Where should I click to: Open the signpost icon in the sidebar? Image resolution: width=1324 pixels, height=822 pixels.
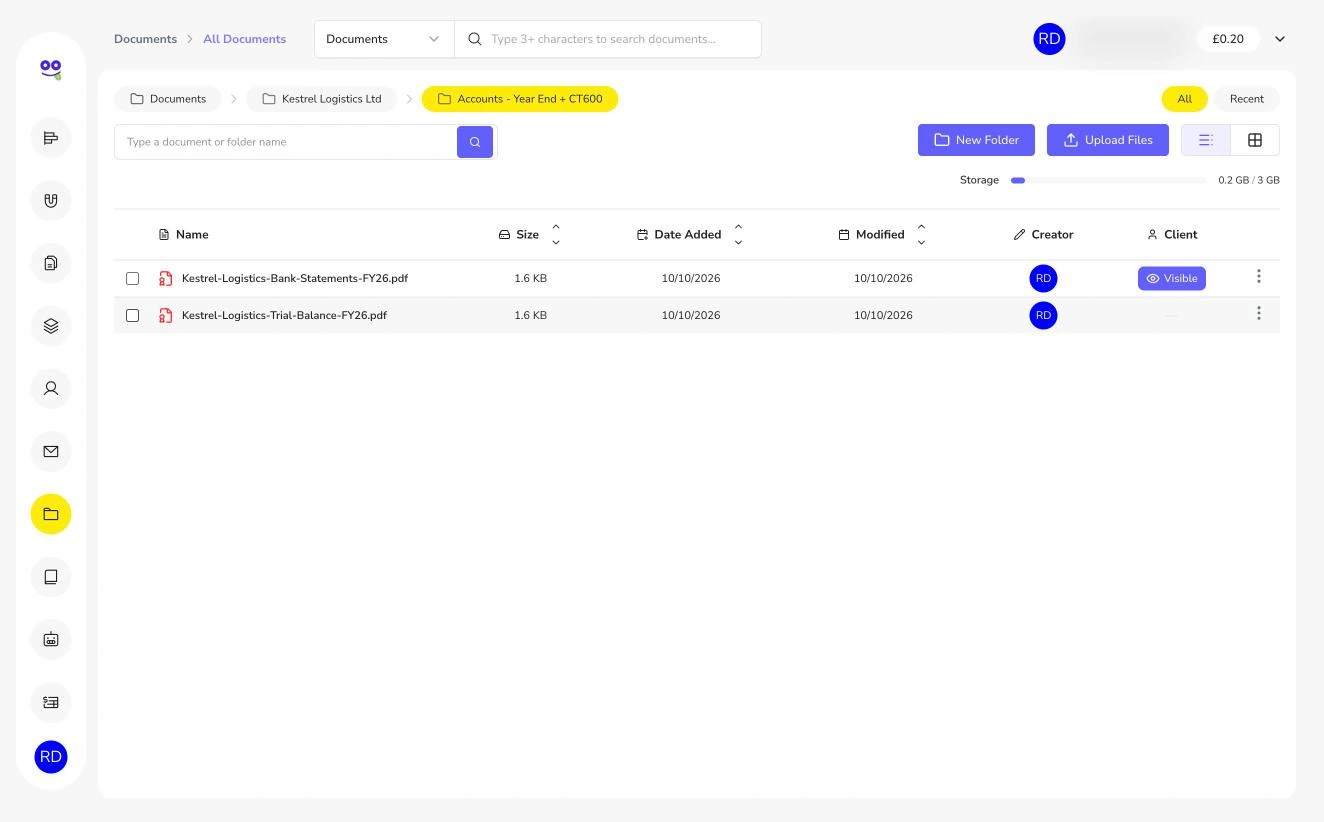tap(51, 138)
